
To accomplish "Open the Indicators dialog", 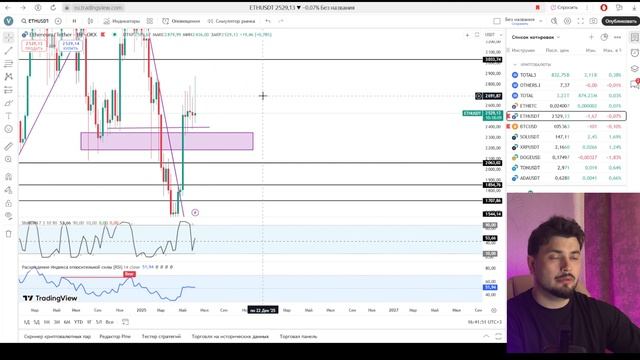I will click(x=122, y=21).
